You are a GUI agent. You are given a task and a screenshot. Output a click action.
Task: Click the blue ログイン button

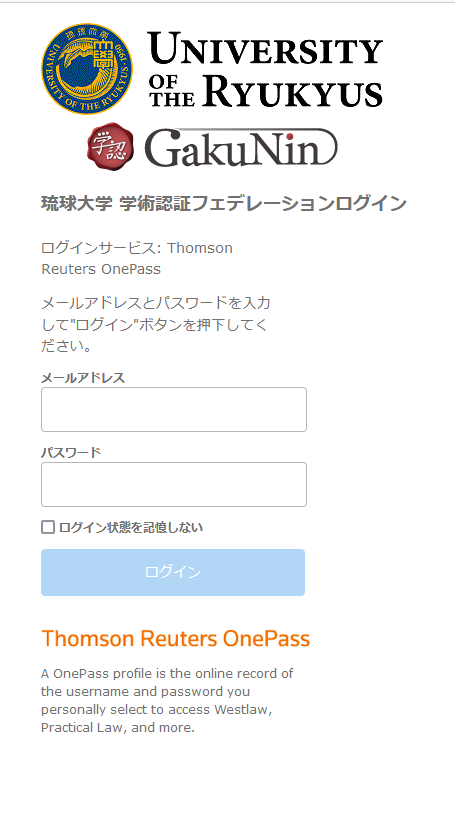click(173, 572)
